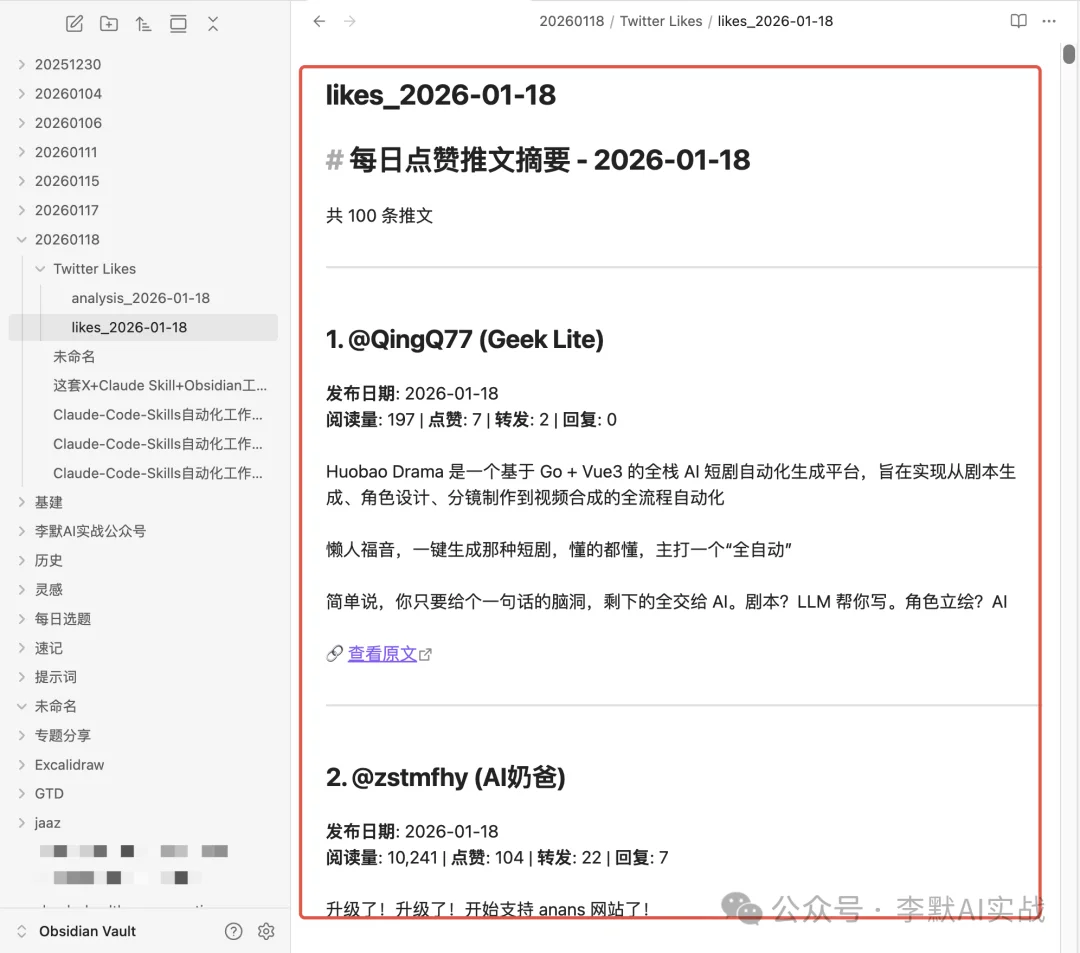Open the help question mark icon
Image resolution: width=1080 pixels, height=953 pixels.
234,931
